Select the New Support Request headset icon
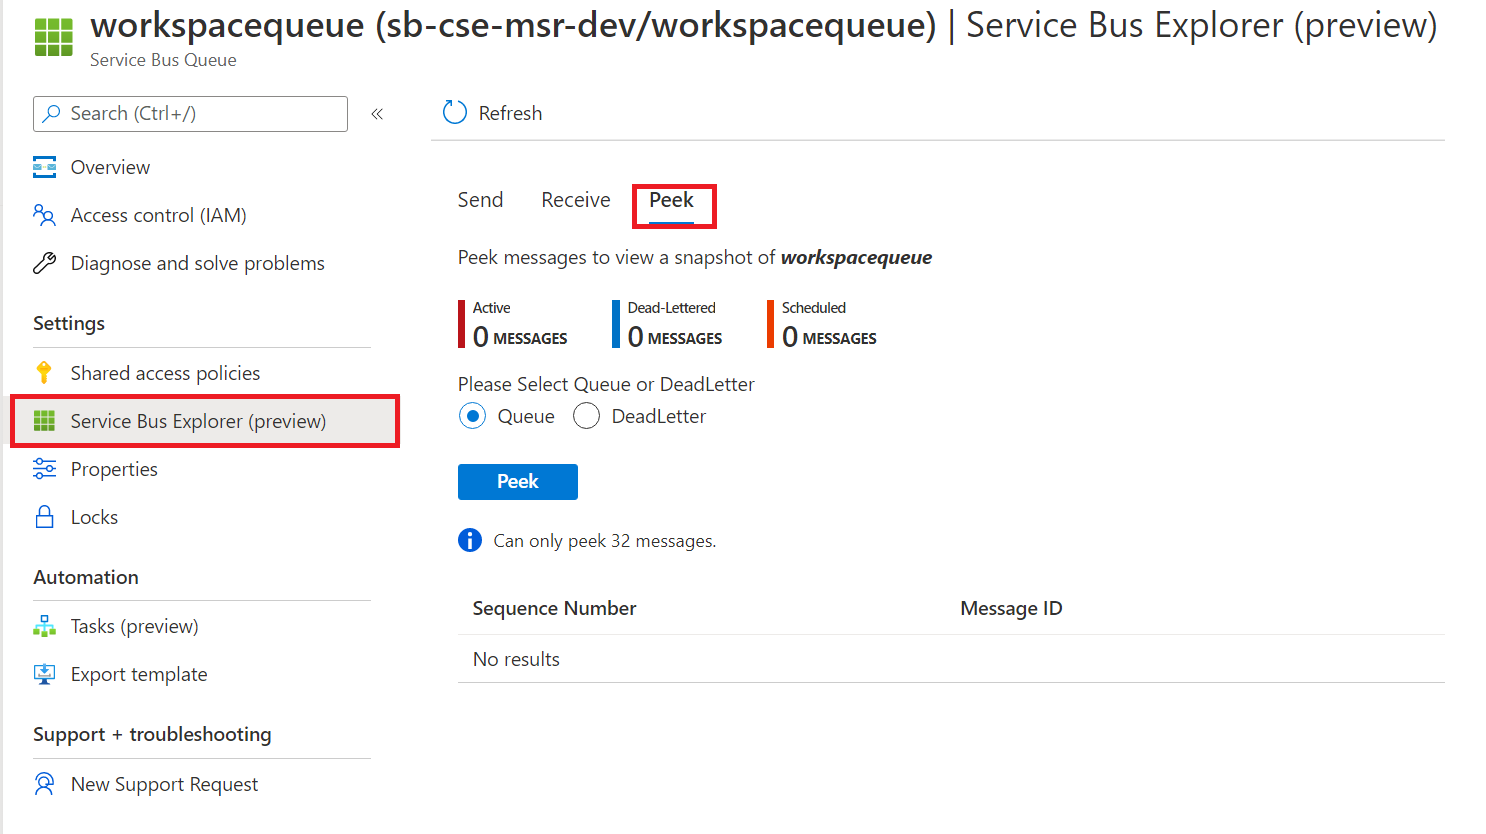1486x834 pixels. tap(44, 783)
